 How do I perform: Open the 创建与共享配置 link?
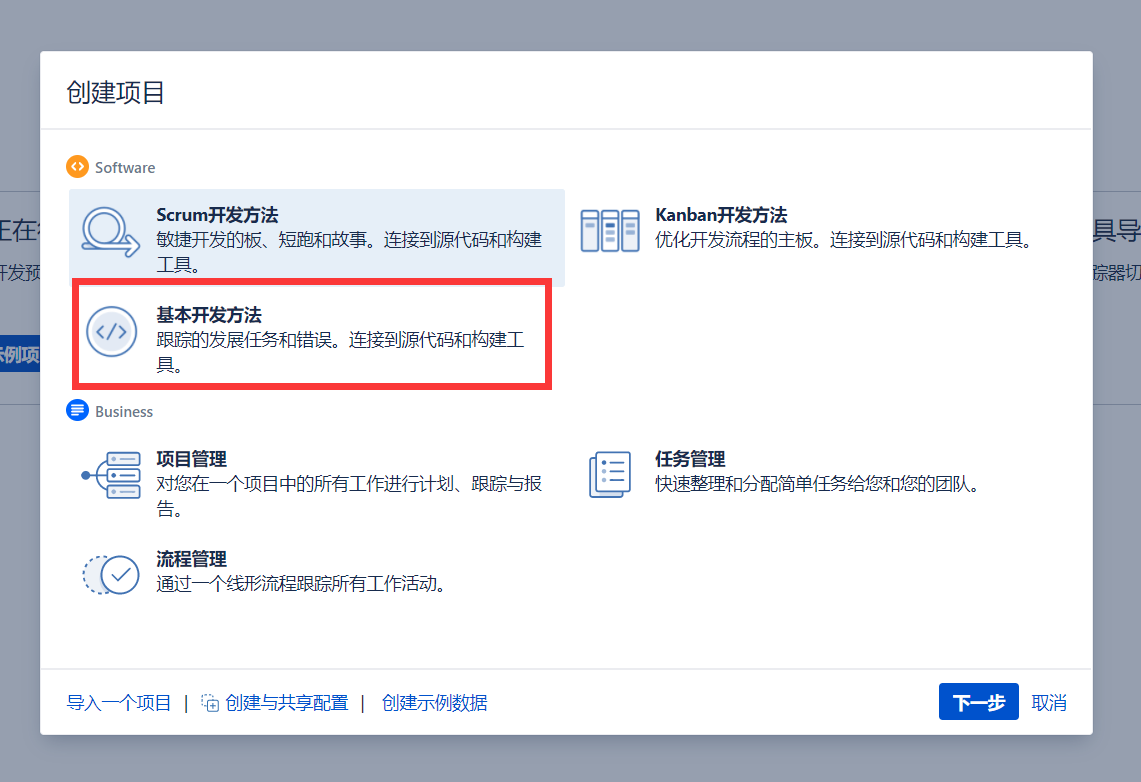[x=287, y=703]
